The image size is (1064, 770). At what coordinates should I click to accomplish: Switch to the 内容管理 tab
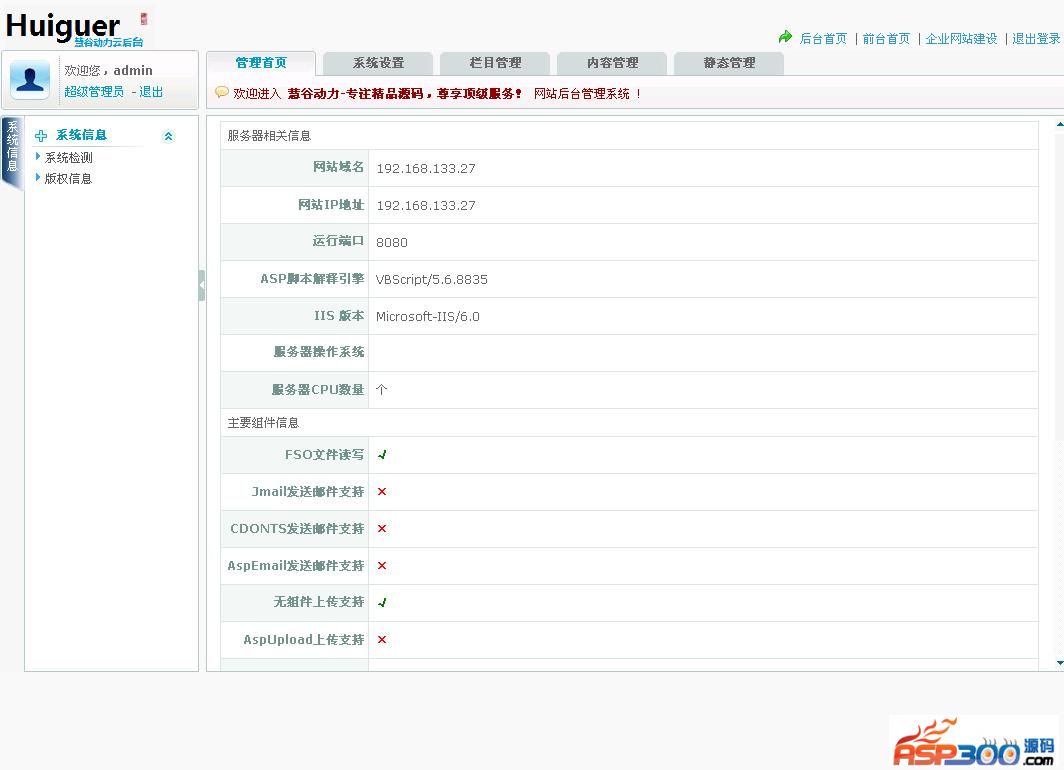[612, 63]
